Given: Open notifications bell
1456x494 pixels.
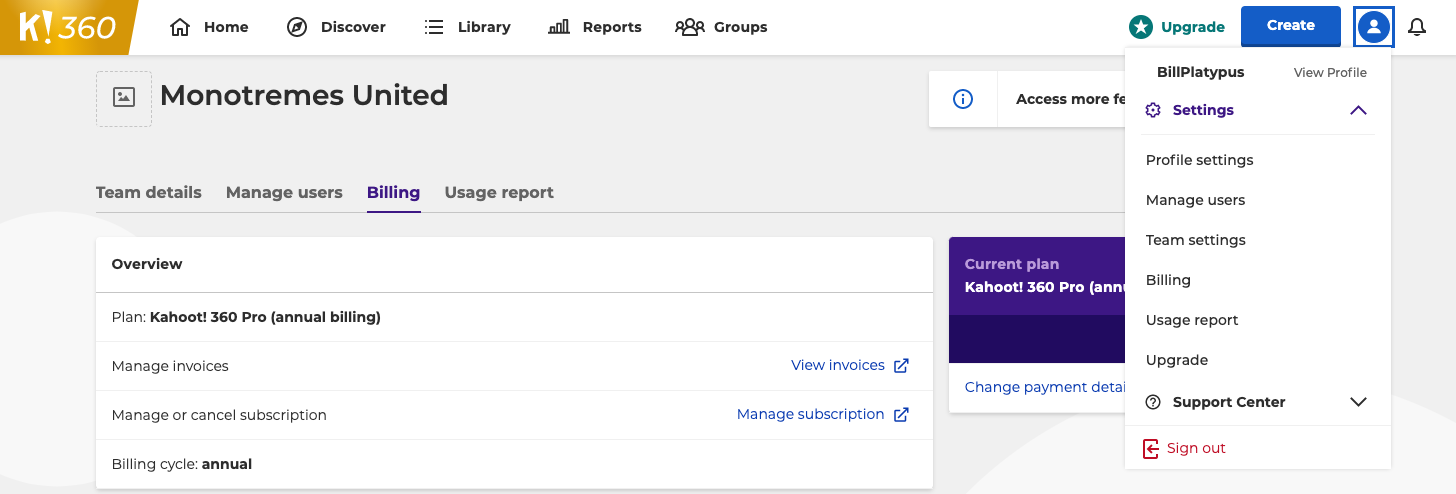Looking at the screenshot, I should (x=1417, y=27).
